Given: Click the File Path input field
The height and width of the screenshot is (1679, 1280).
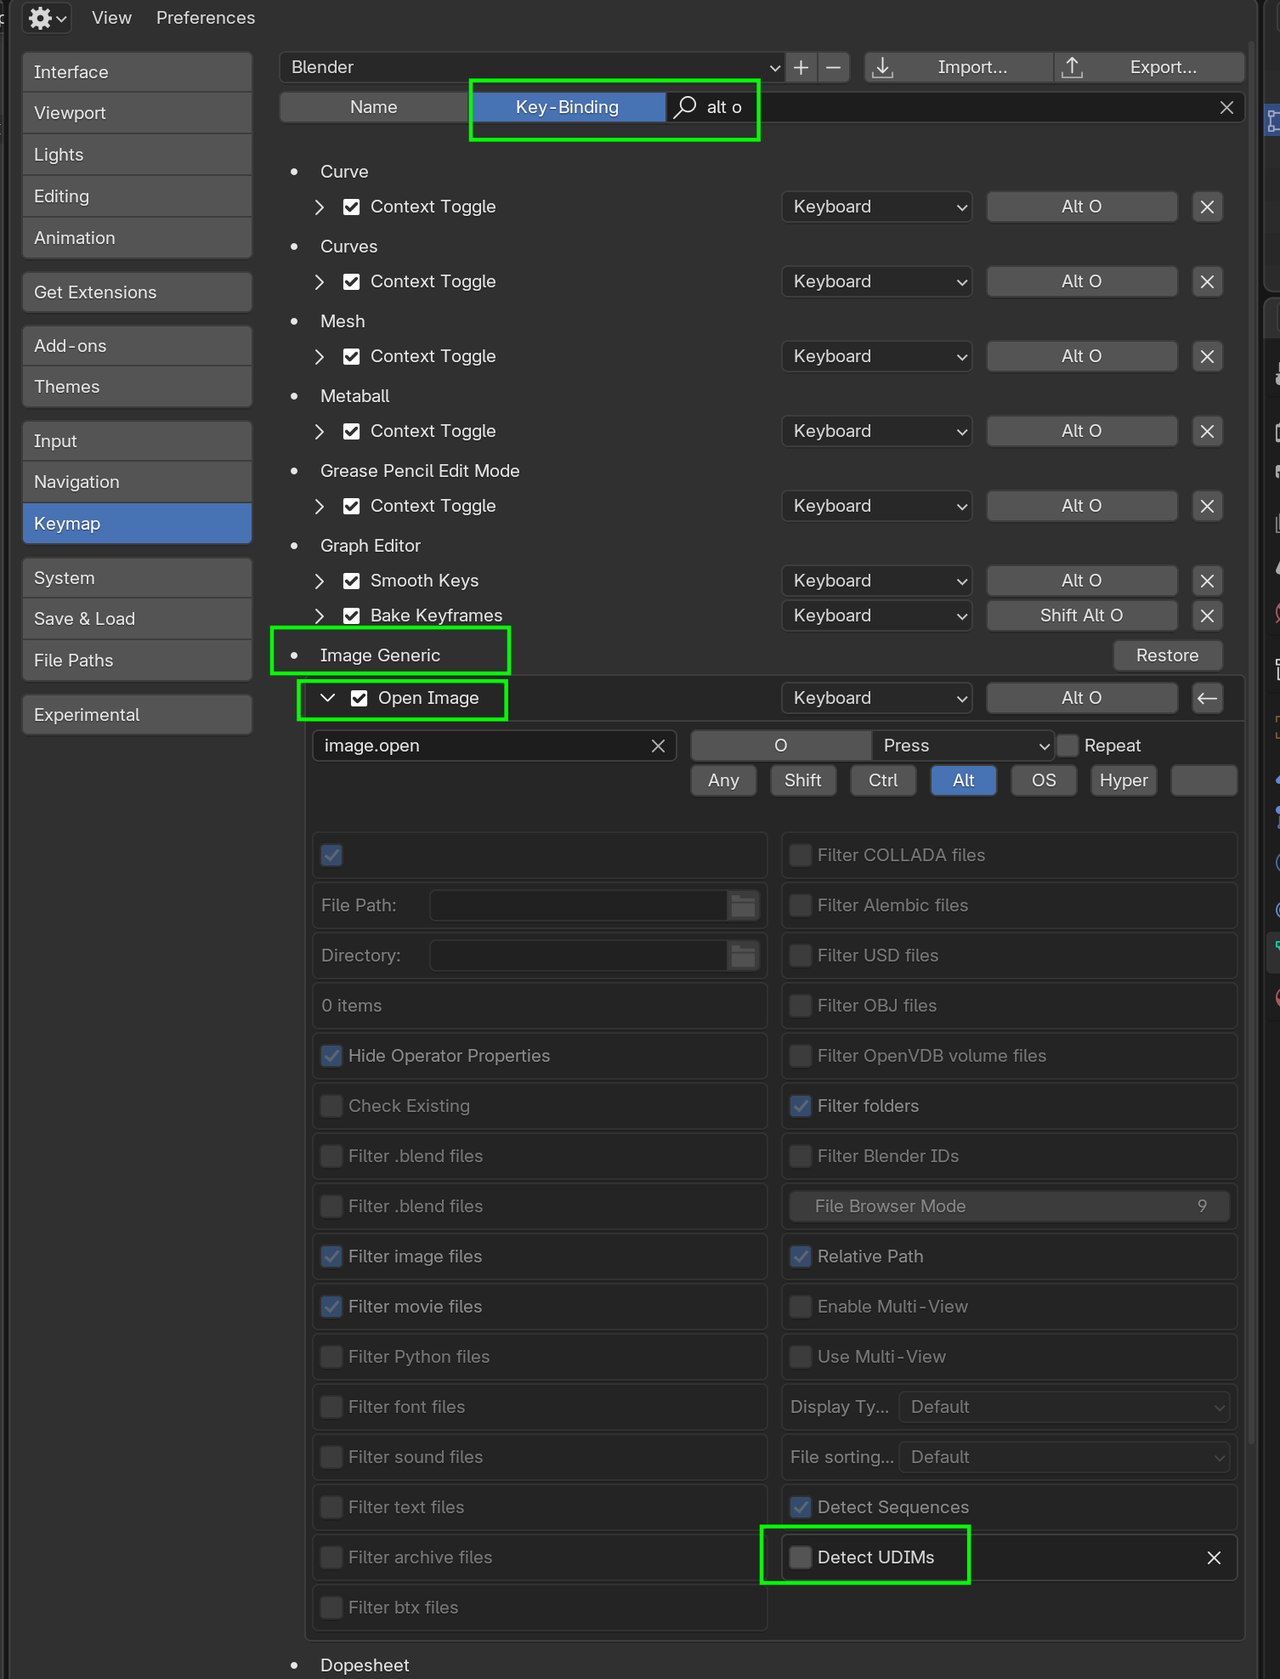Looking at the screenshot, I should [x=578, y=906].
